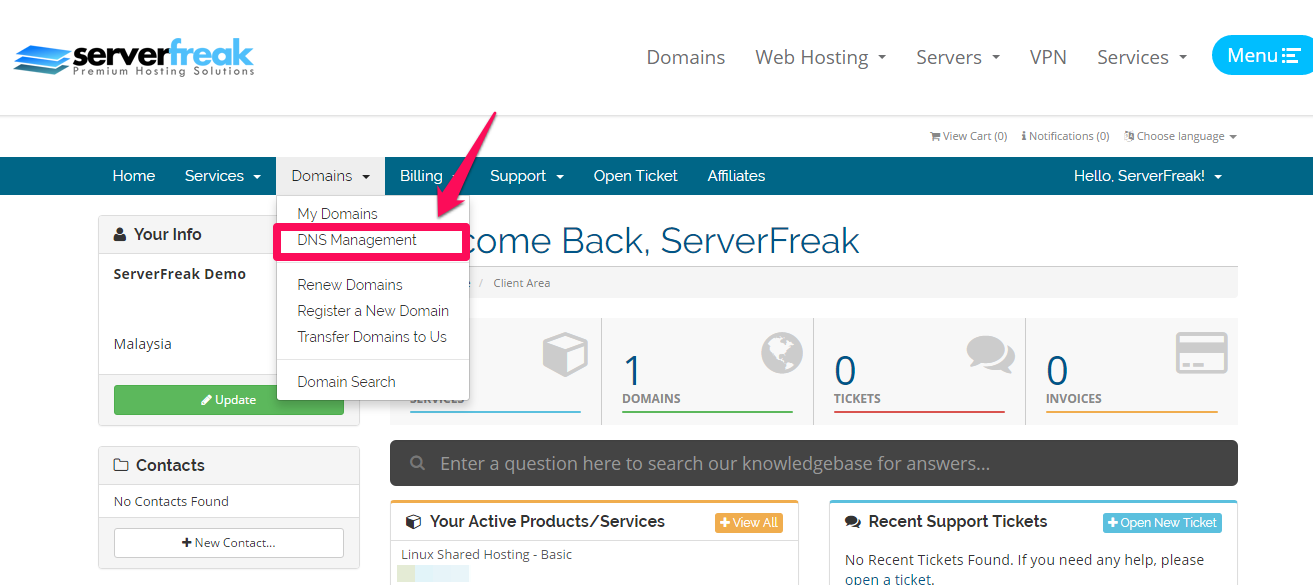The image size is (1313, 585).
Task: Click the orange View All button
Action: tap(749, 522)
